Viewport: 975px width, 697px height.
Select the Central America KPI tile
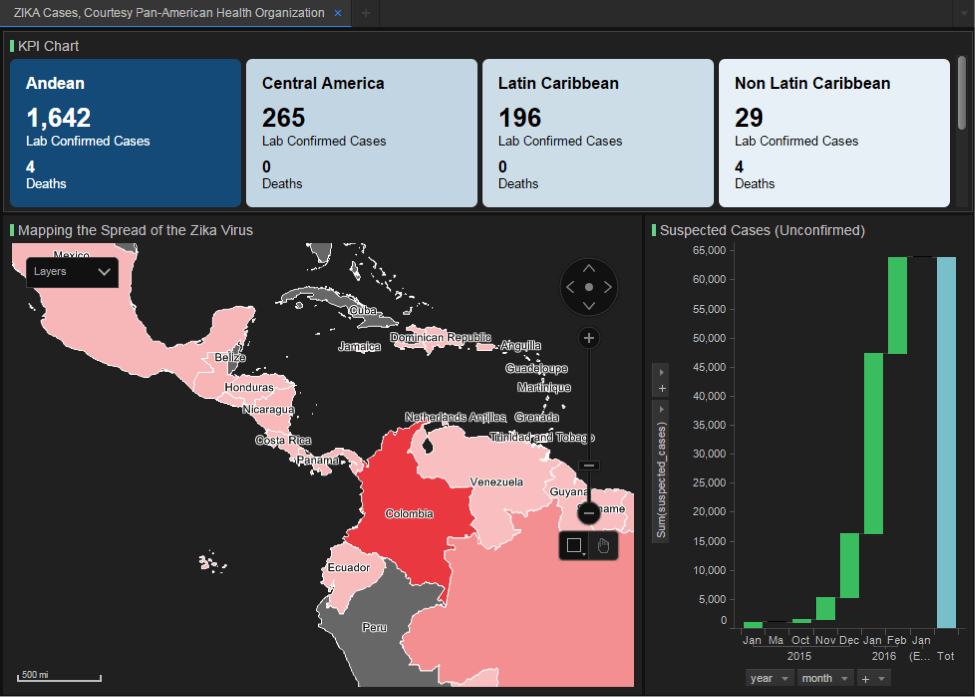coord(362,133)
